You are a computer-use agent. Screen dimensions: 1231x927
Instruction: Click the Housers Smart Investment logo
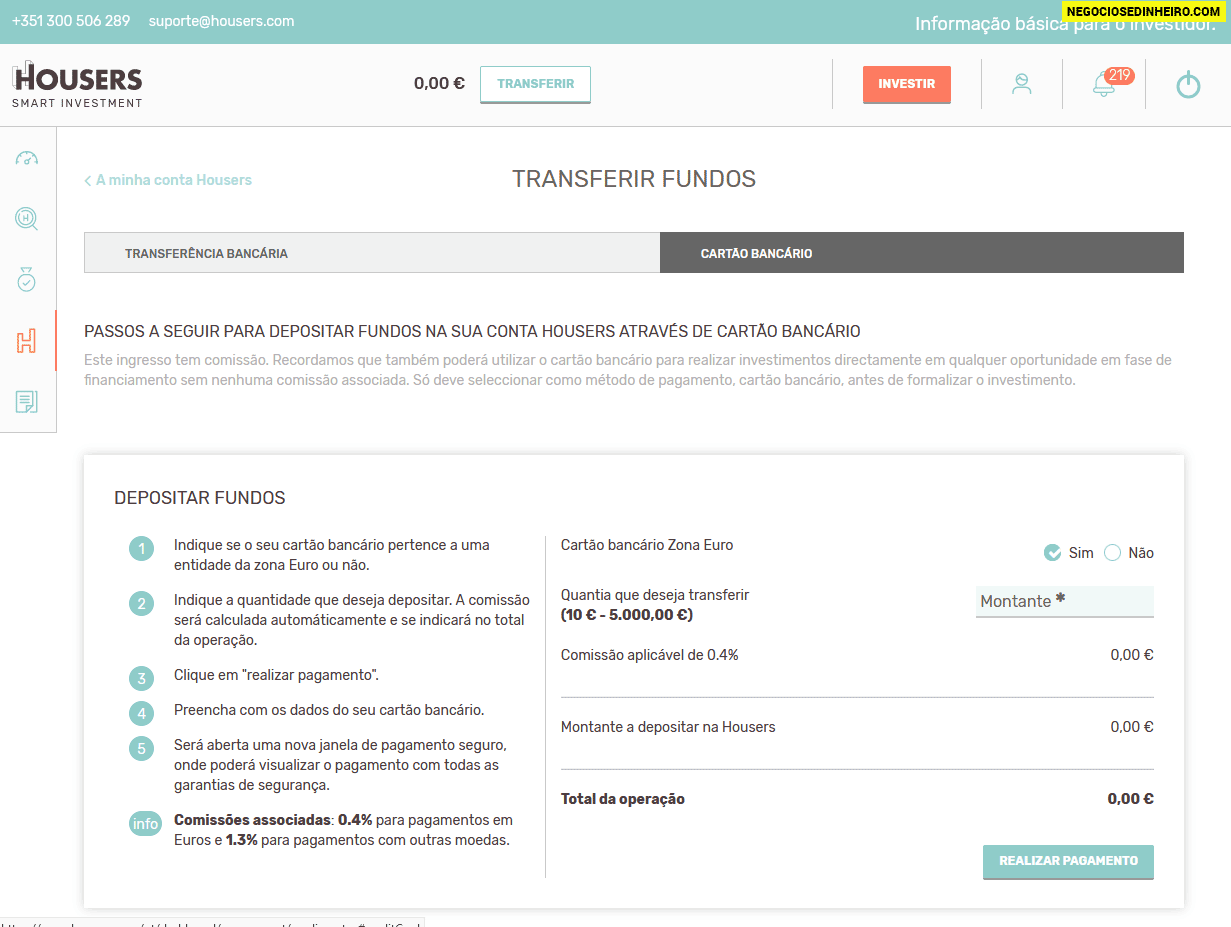coord(77,85)
